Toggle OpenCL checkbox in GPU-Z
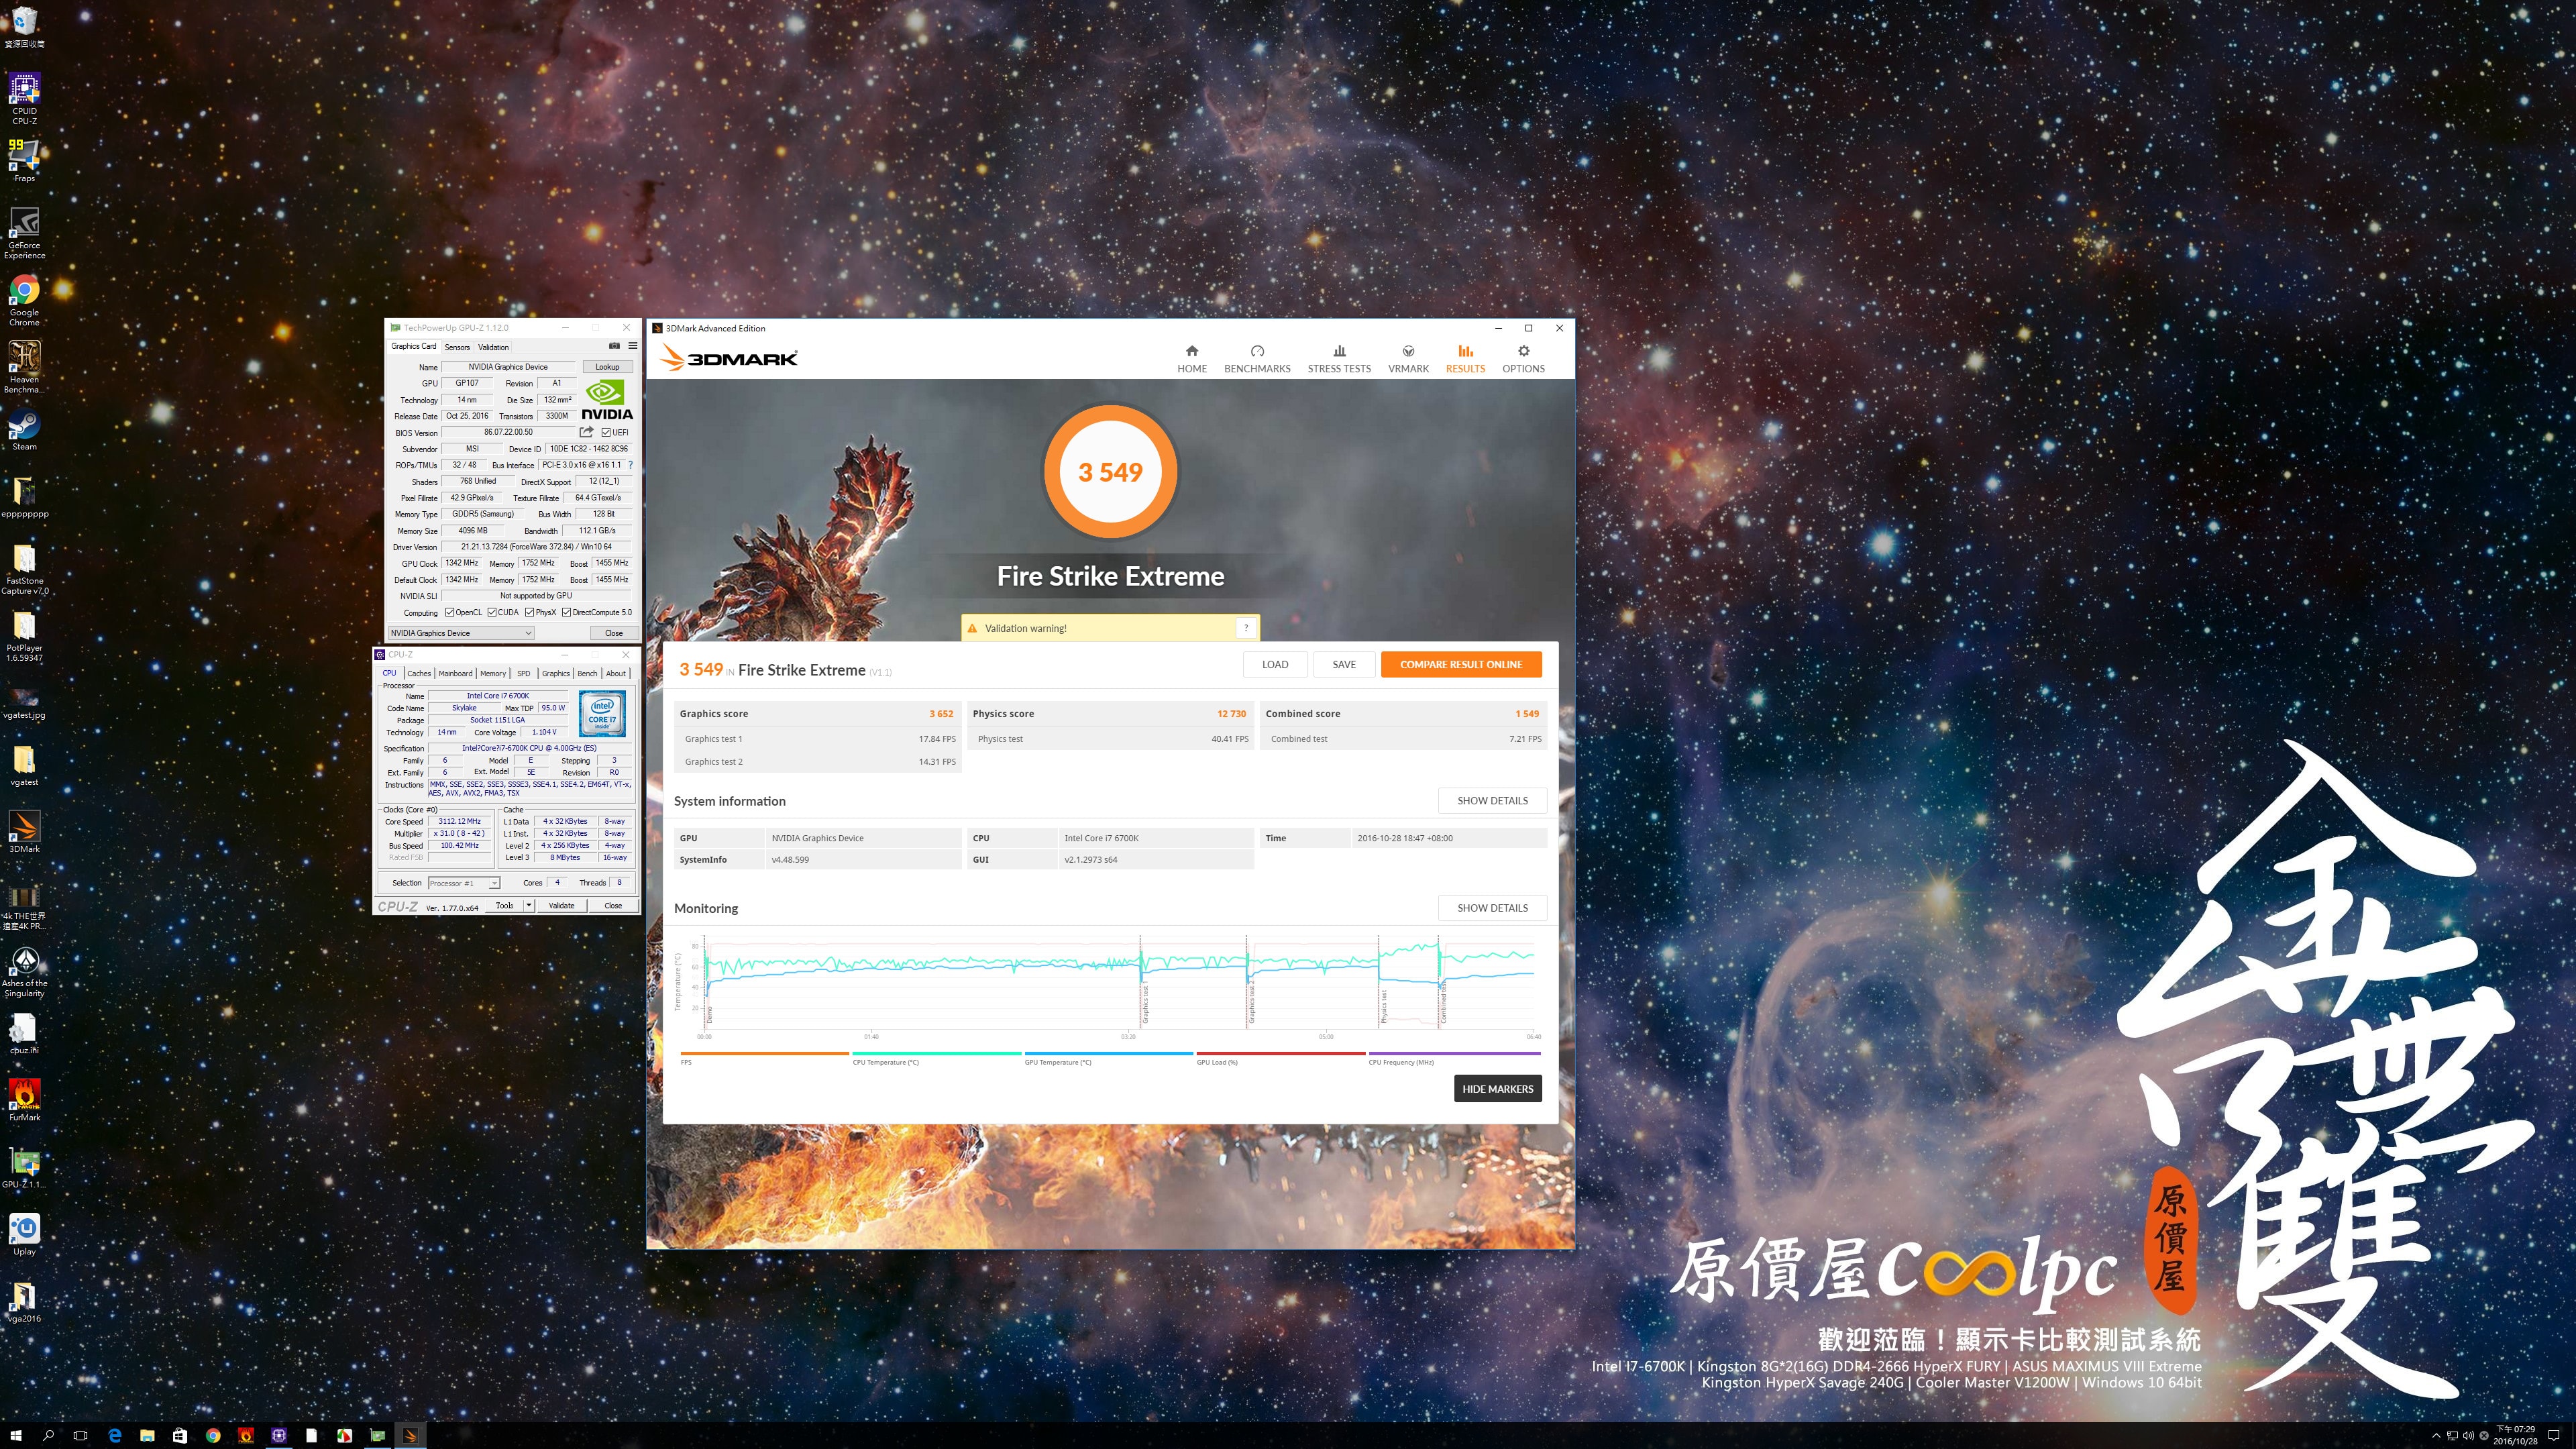This screenshot has height=1449, width=2576. 450,612
